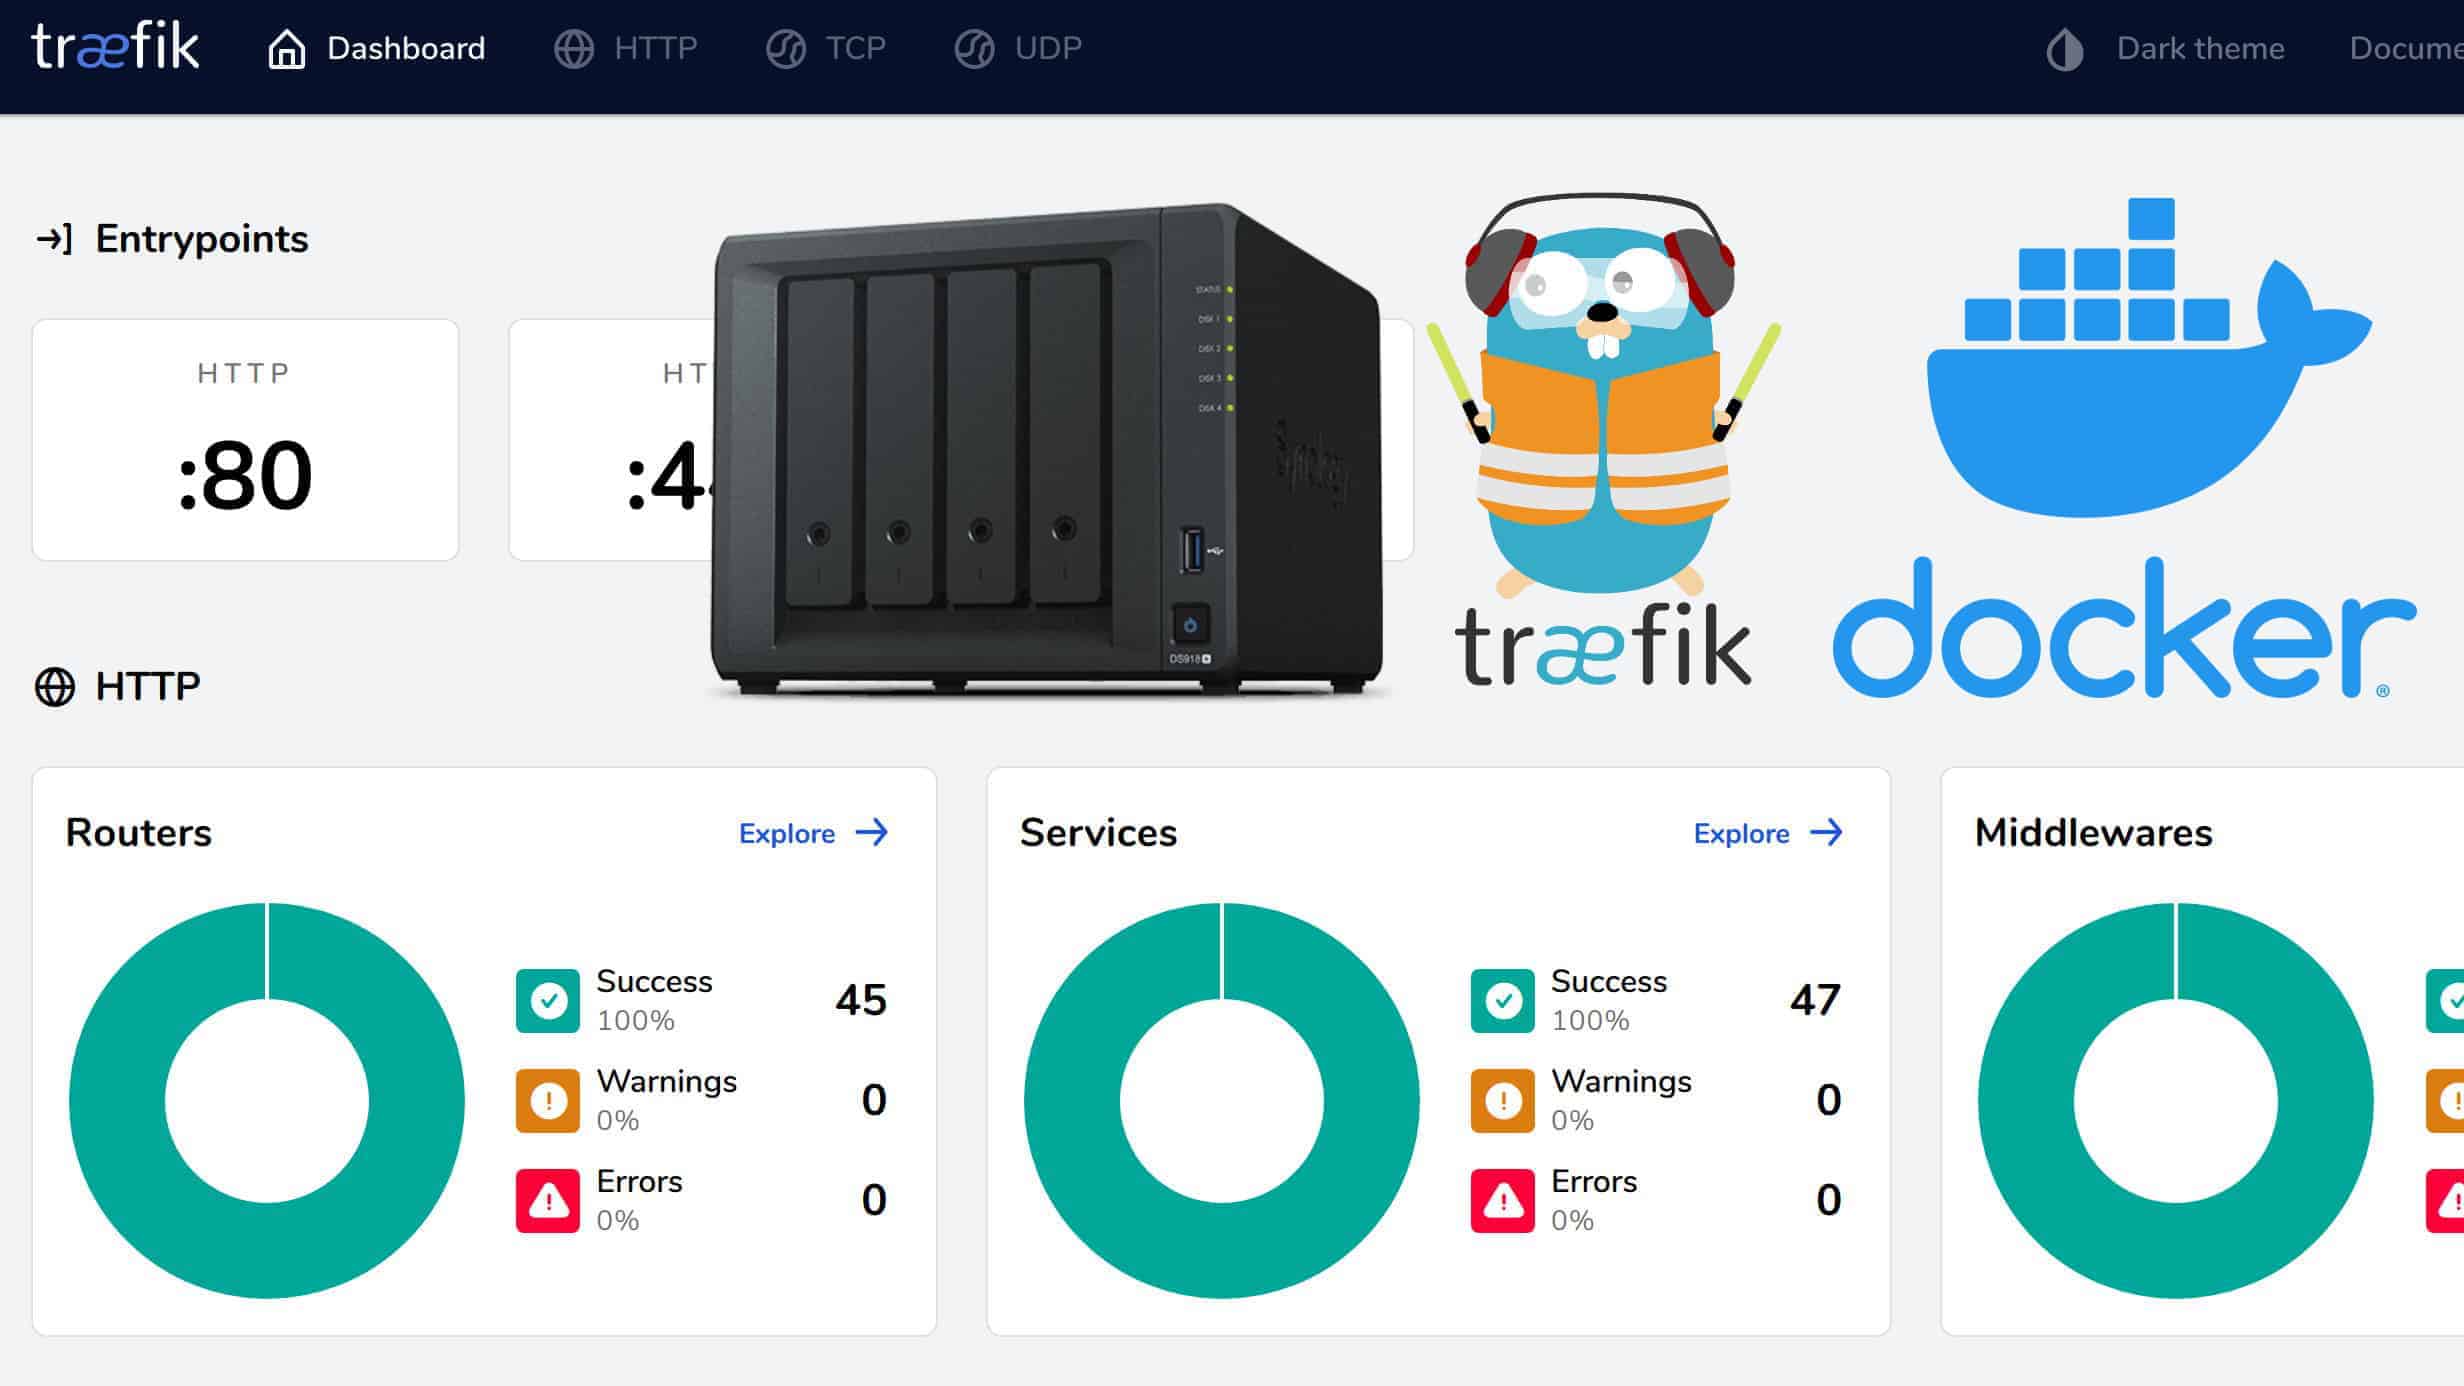
Task: Toggle the Dark theme option
Action: [2166, 49]
